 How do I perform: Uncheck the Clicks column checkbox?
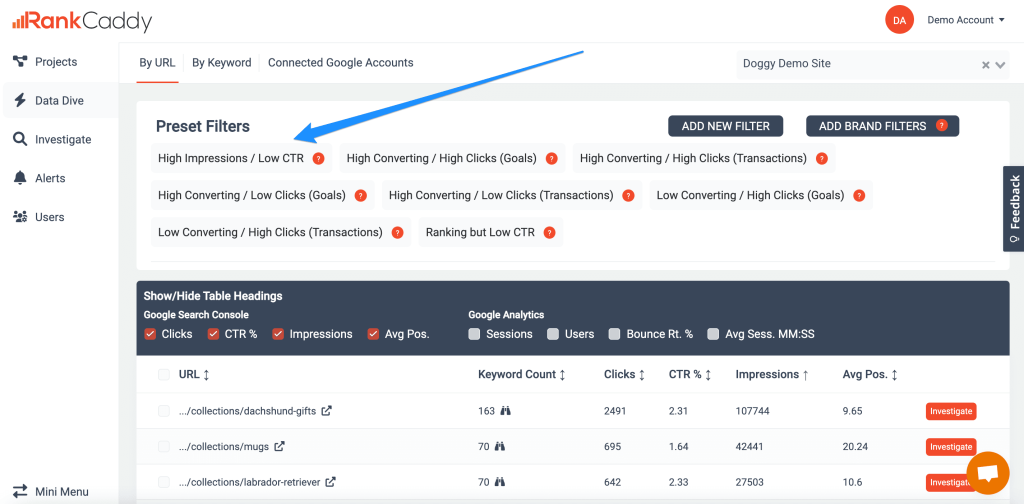150,334
